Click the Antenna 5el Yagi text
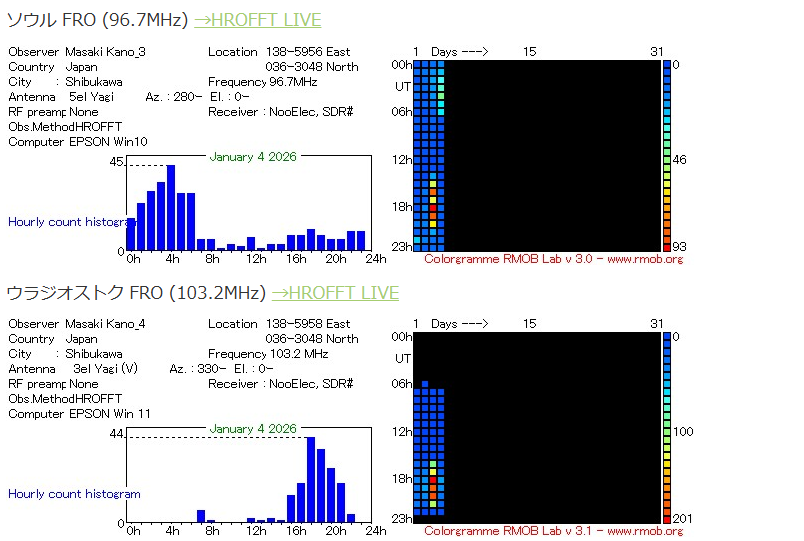The image size is (804, 541). pos(61,97)
